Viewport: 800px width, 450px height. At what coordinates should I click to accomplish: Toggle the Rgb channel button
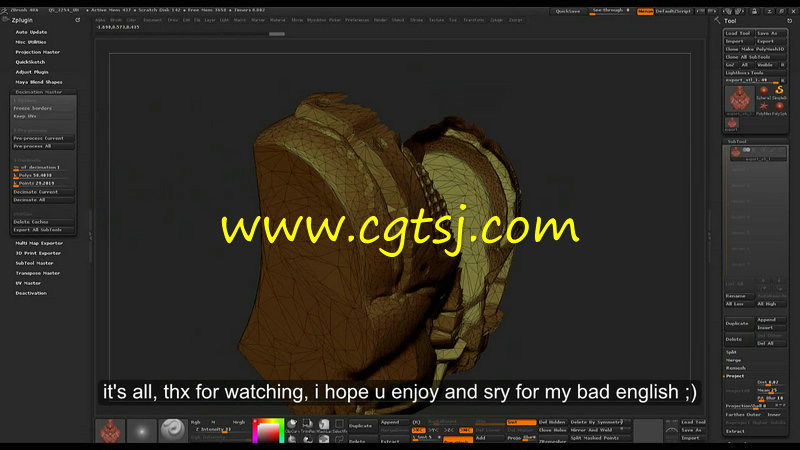(196, 422)
